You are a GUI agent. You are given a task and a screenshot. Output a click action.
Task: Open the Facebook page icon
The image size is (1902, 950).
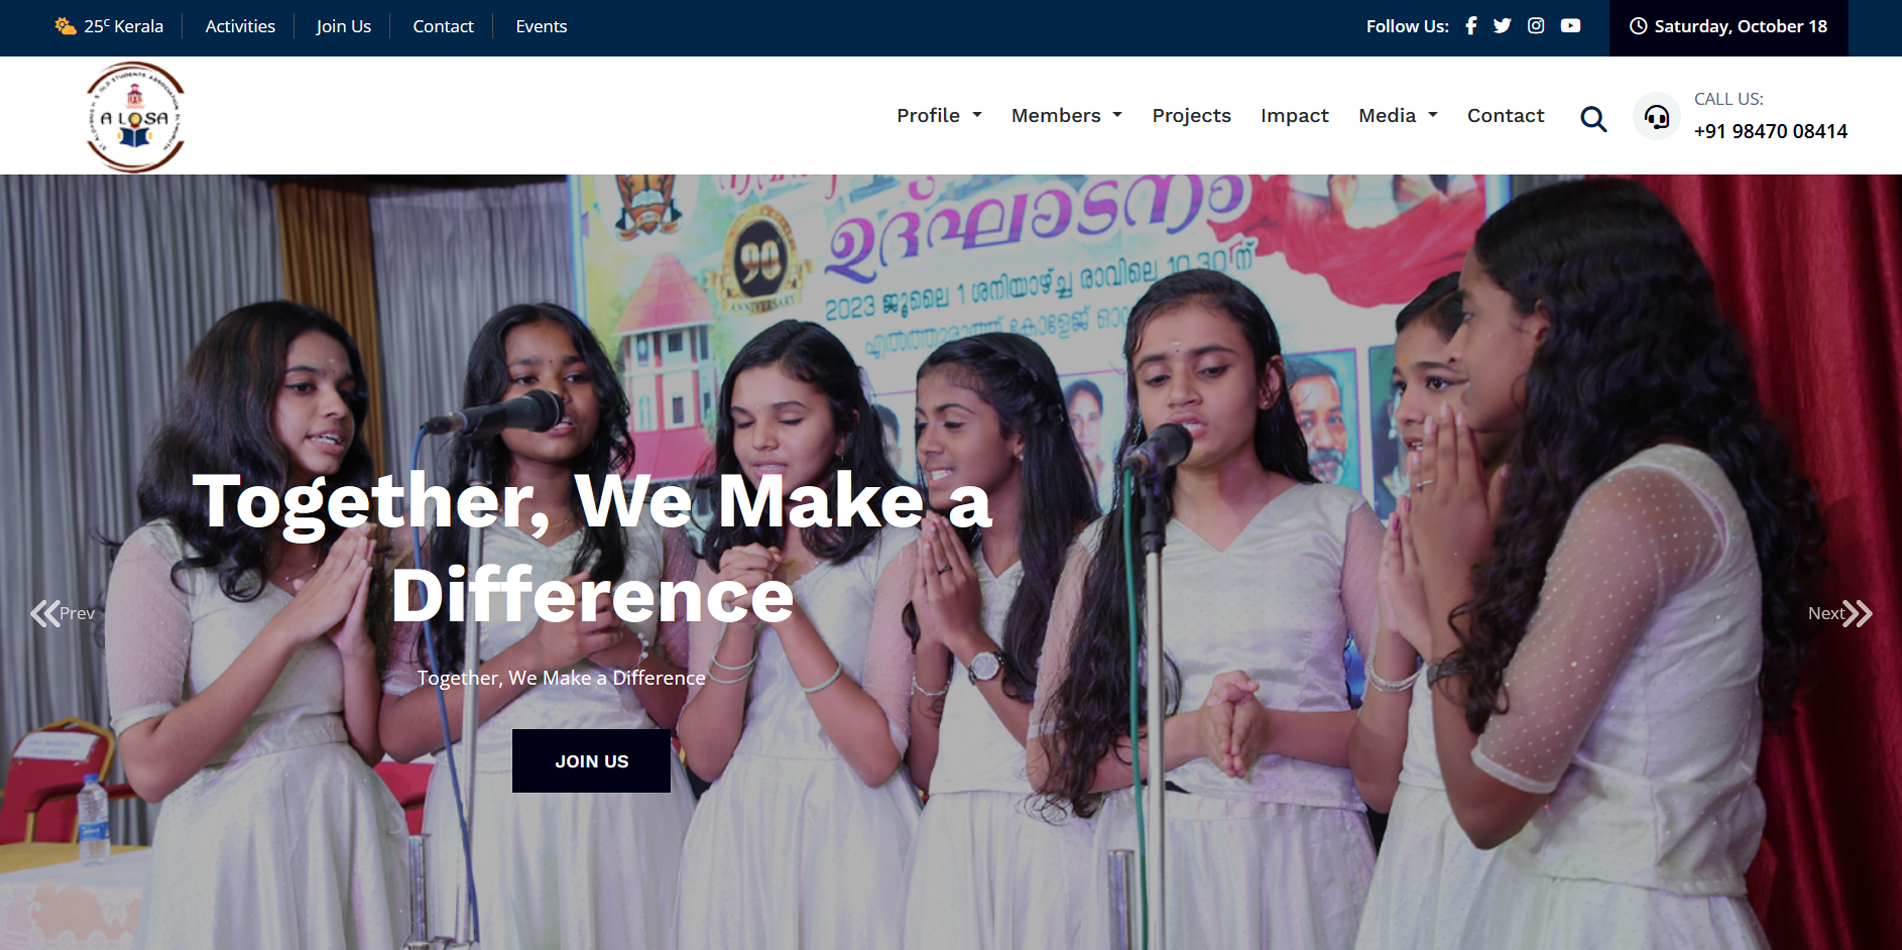pos(1471,26)
